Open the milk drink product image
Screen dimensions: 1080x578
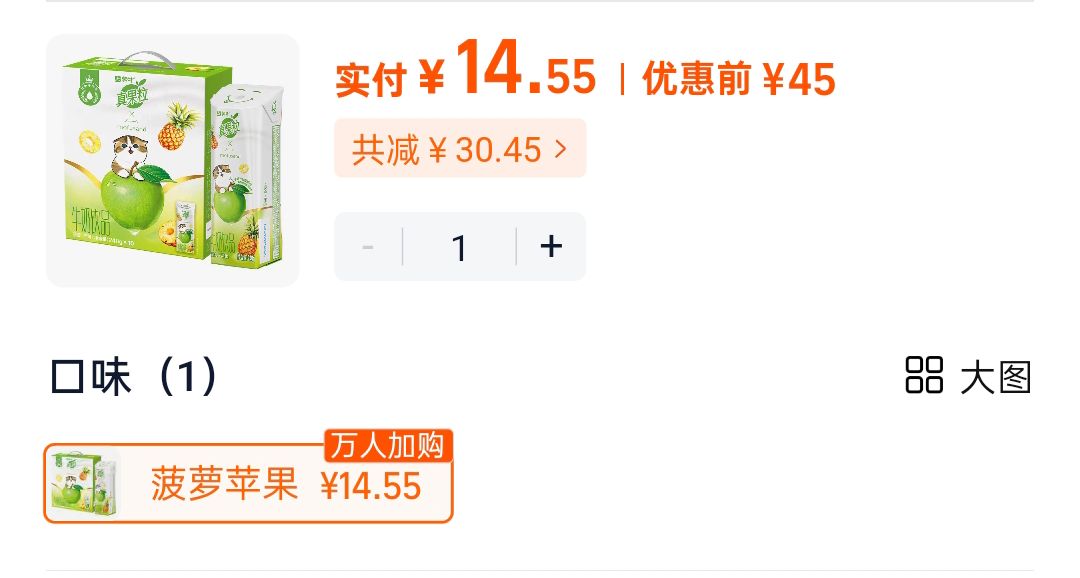click(173, 161)
